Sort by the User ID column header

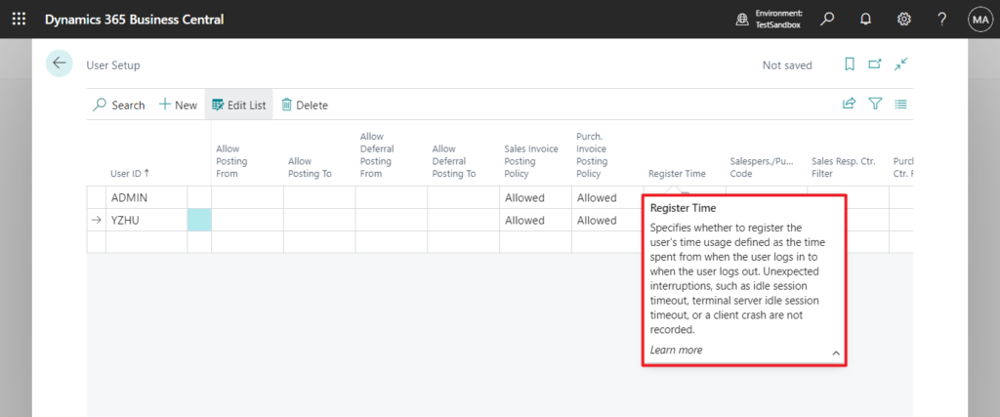click(130, 173)
